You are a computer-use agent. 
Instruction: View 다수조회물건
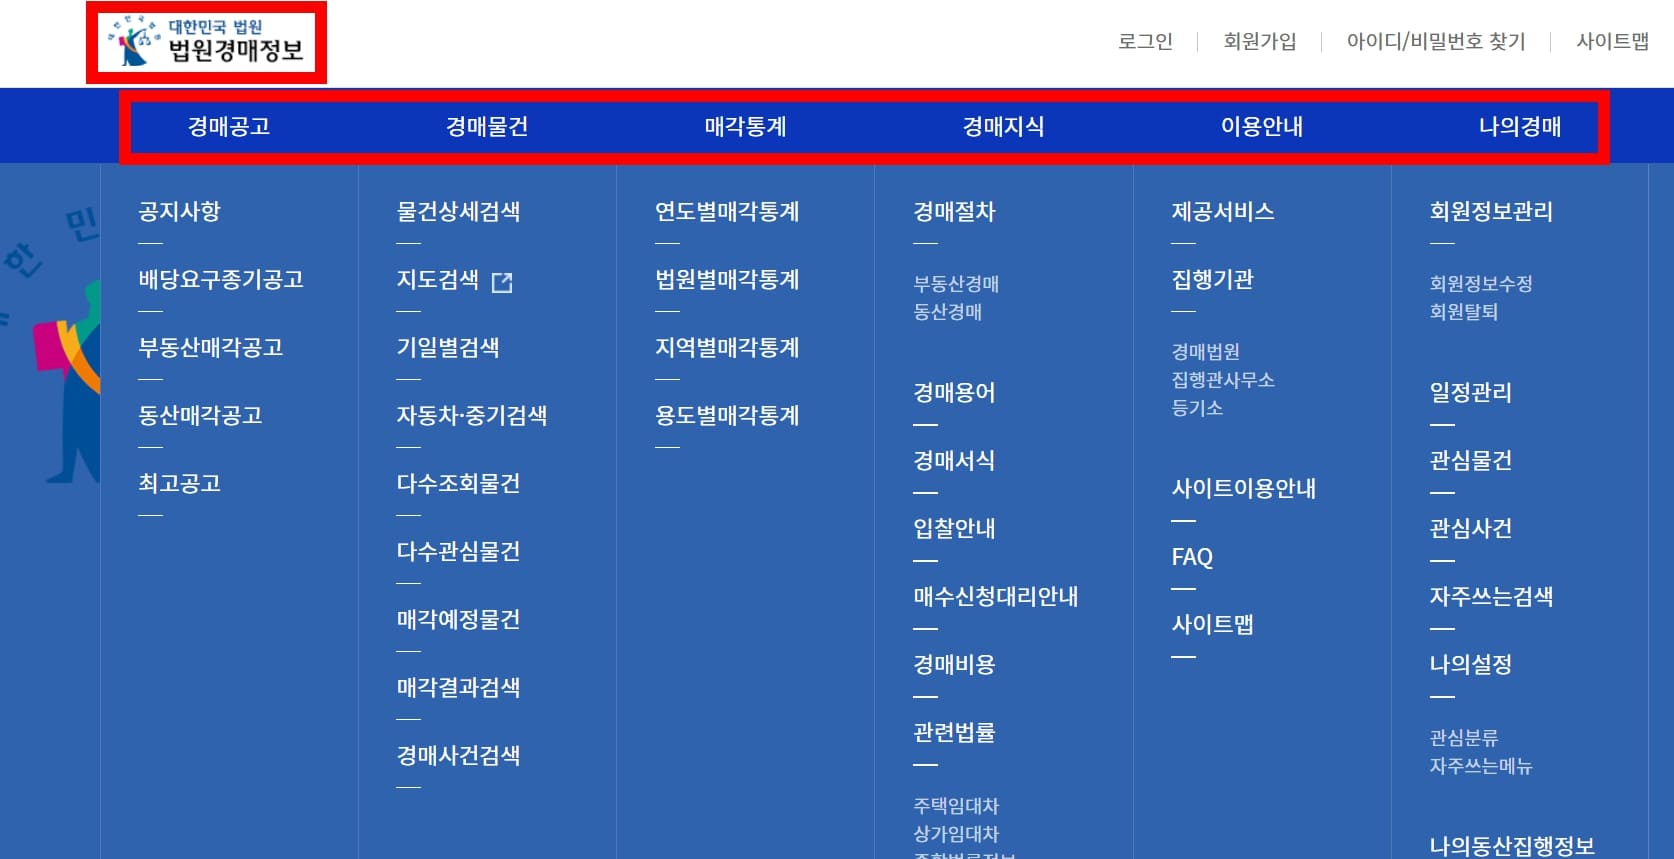(458, 483)
